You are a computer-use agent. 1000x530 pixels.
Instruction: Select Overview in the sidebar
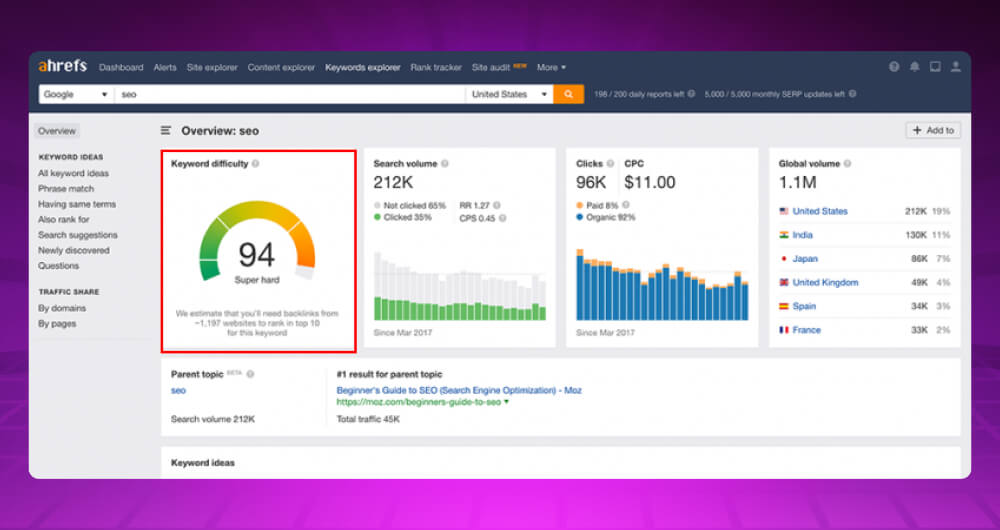57,131
